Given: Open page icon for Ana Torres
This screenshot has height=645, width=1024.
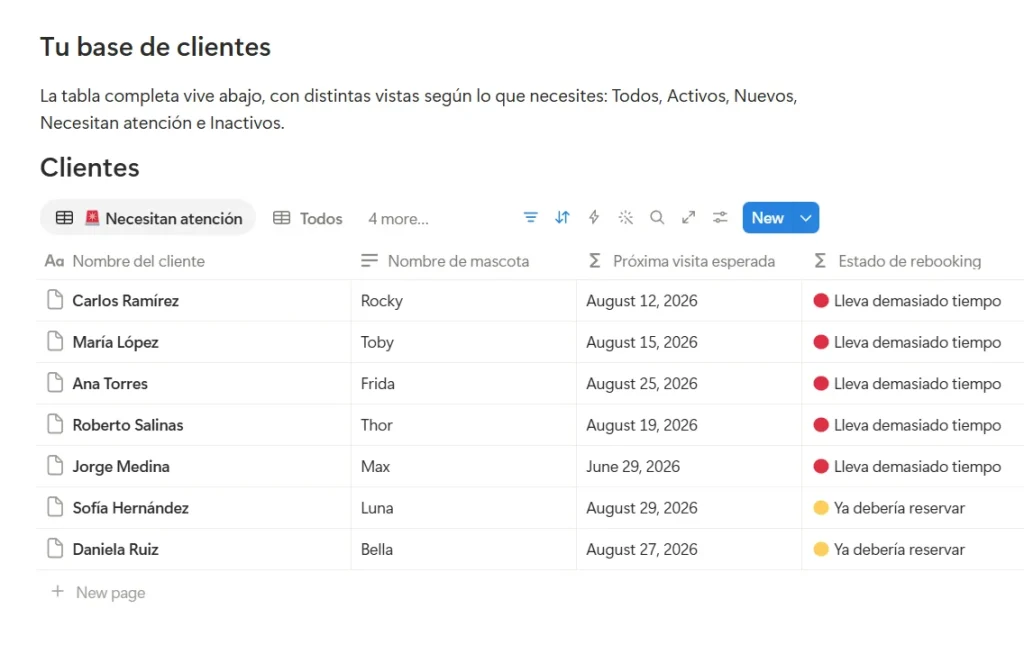Looking at the screenshot, I should (56, 383).
